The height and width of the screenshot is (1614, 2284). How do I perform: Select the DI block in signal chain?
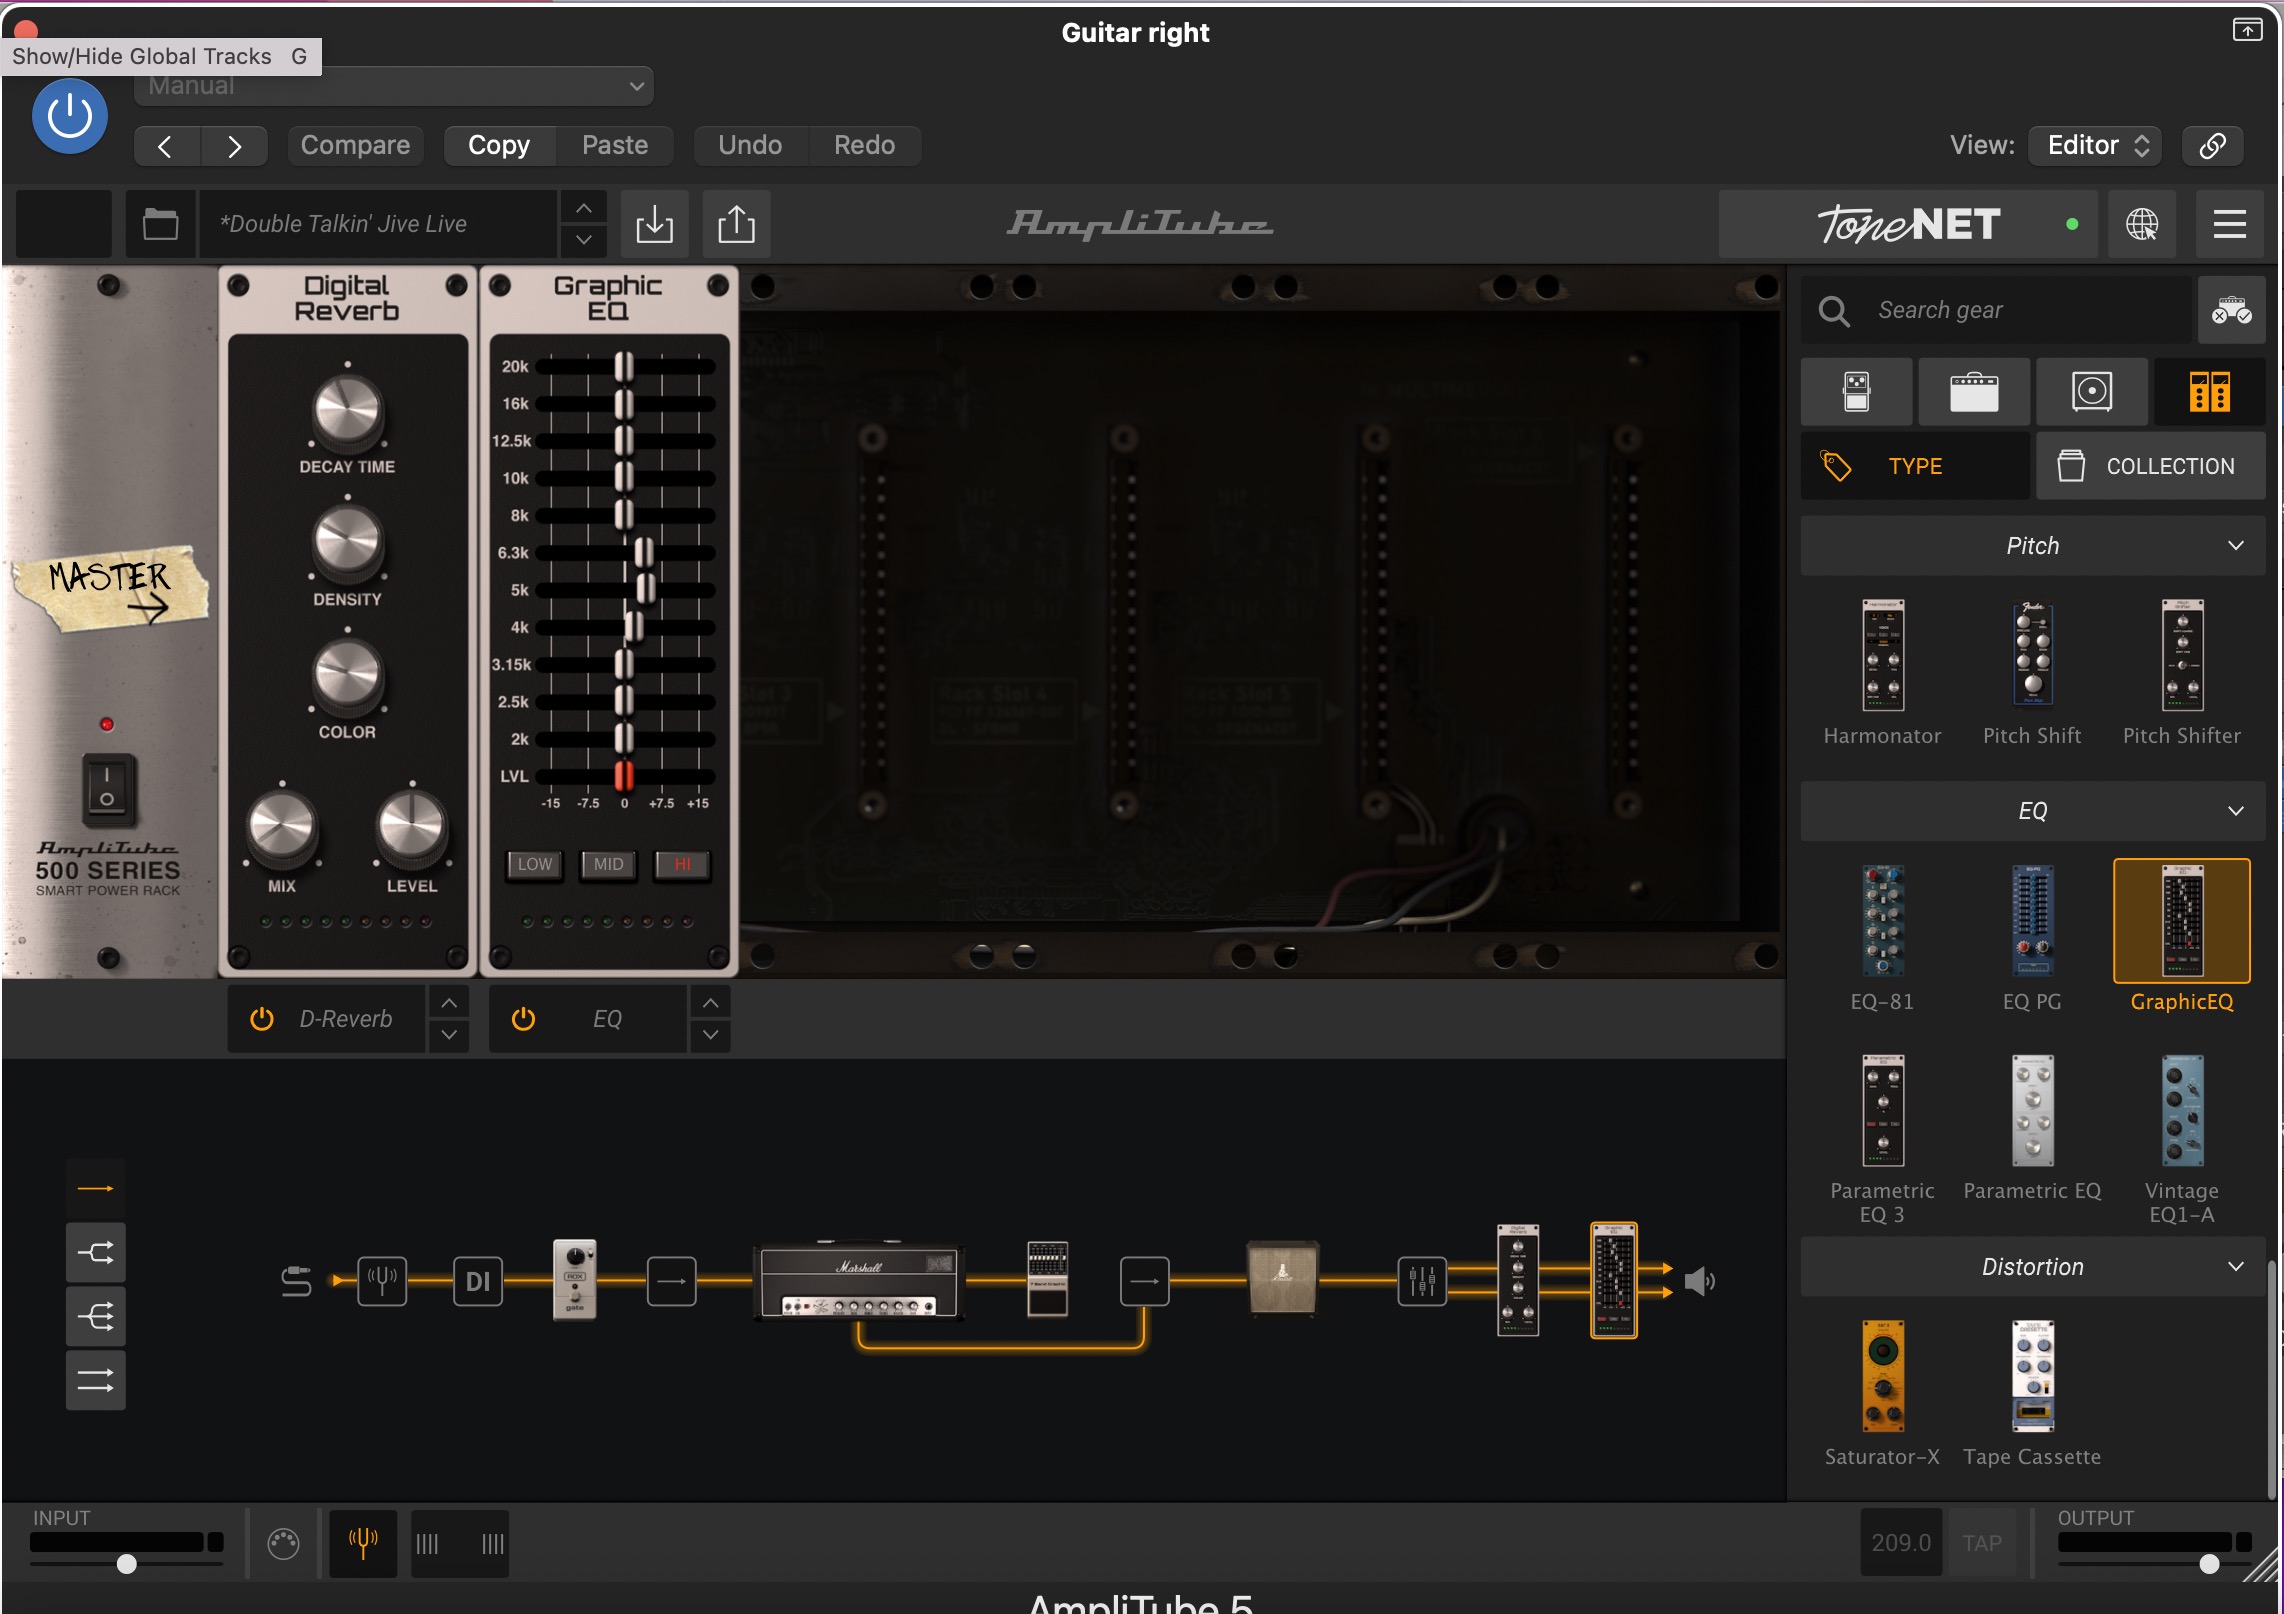478,1281
